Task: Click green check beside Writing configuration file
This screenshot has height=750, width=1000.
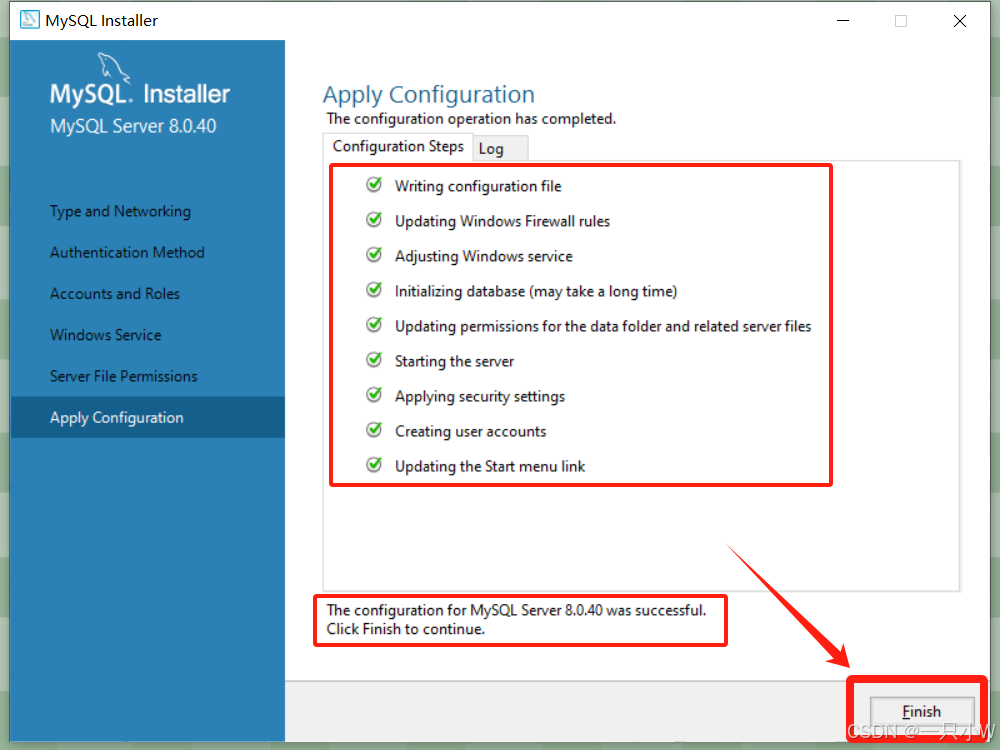Action: tap(374, 185)
